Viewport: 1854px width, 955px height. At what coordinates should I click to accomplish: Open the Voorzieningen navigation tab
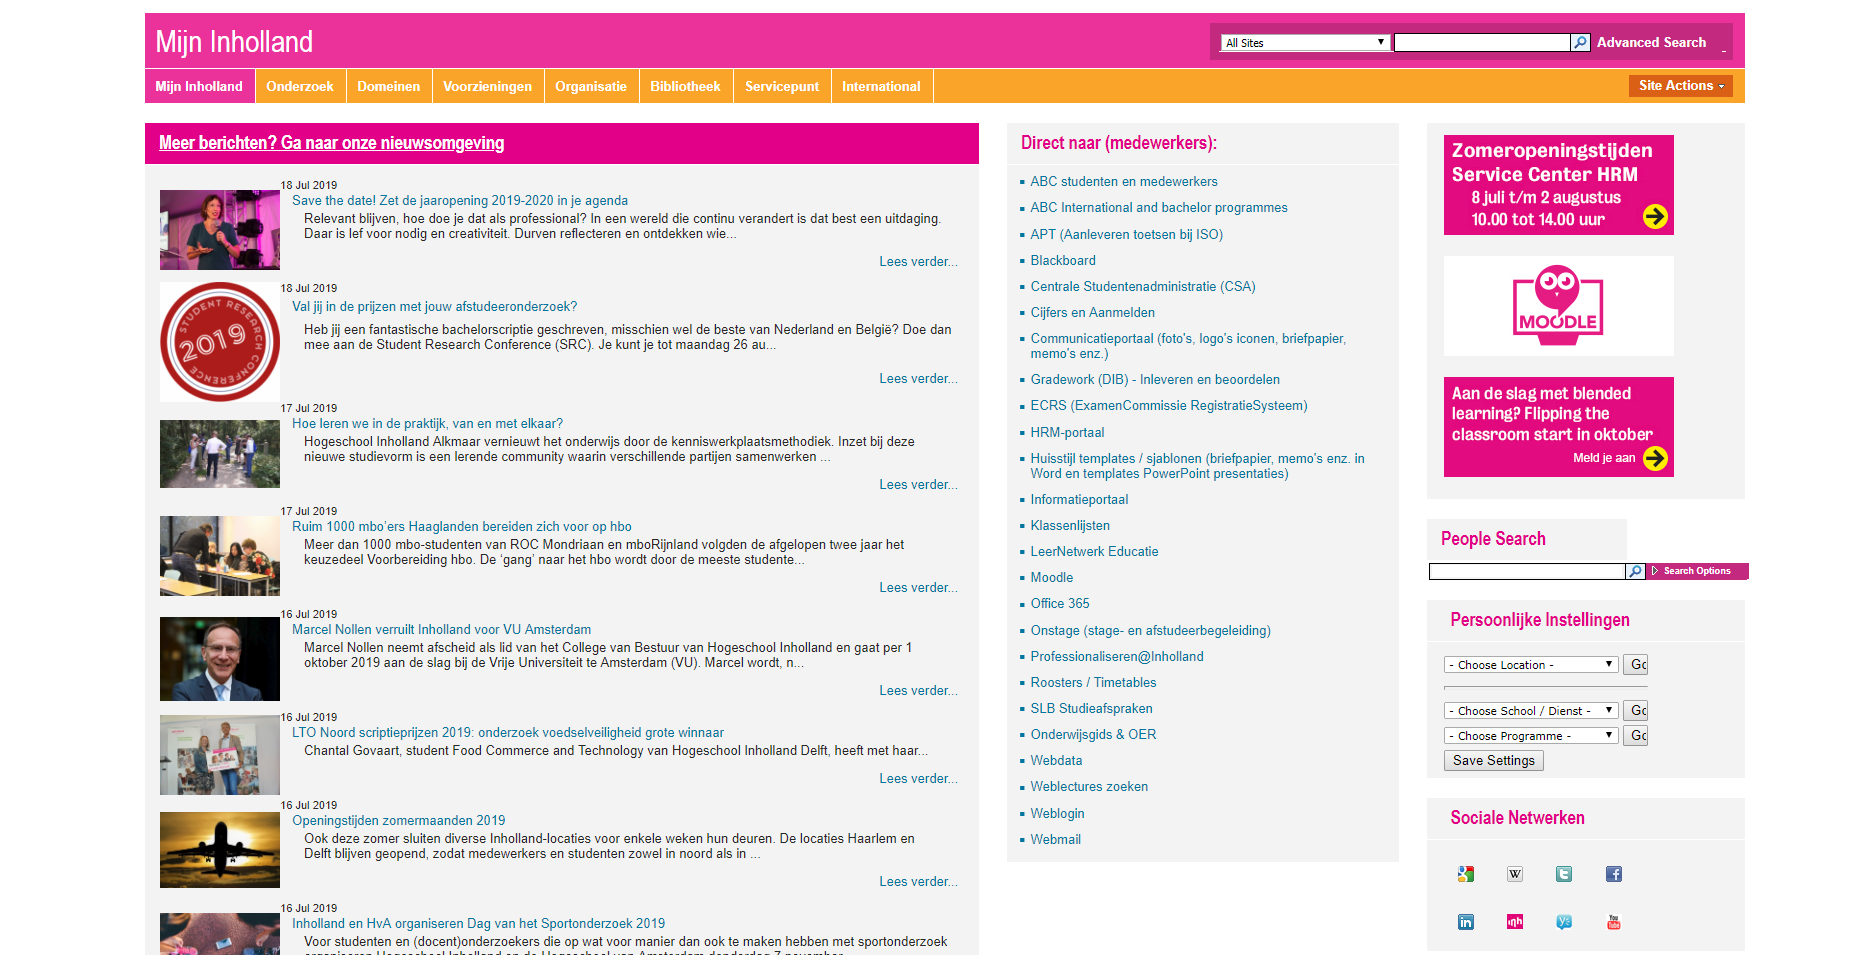point(488,86)
